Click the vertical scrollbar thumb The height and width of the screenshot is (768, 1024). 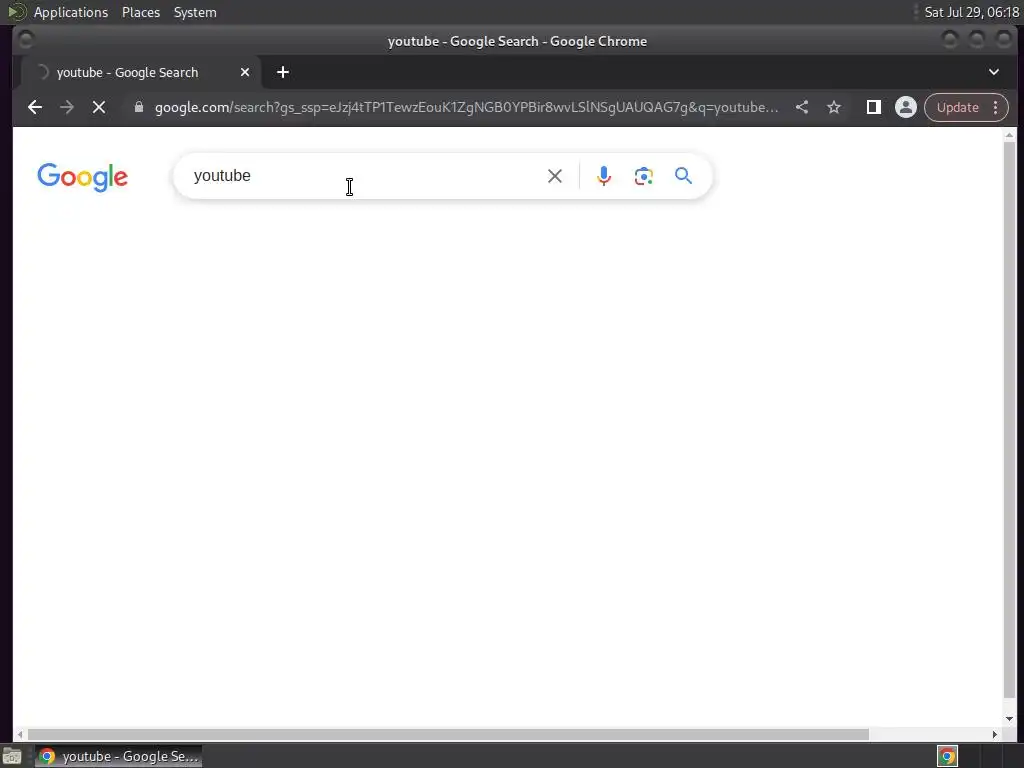pos(1009,419)
